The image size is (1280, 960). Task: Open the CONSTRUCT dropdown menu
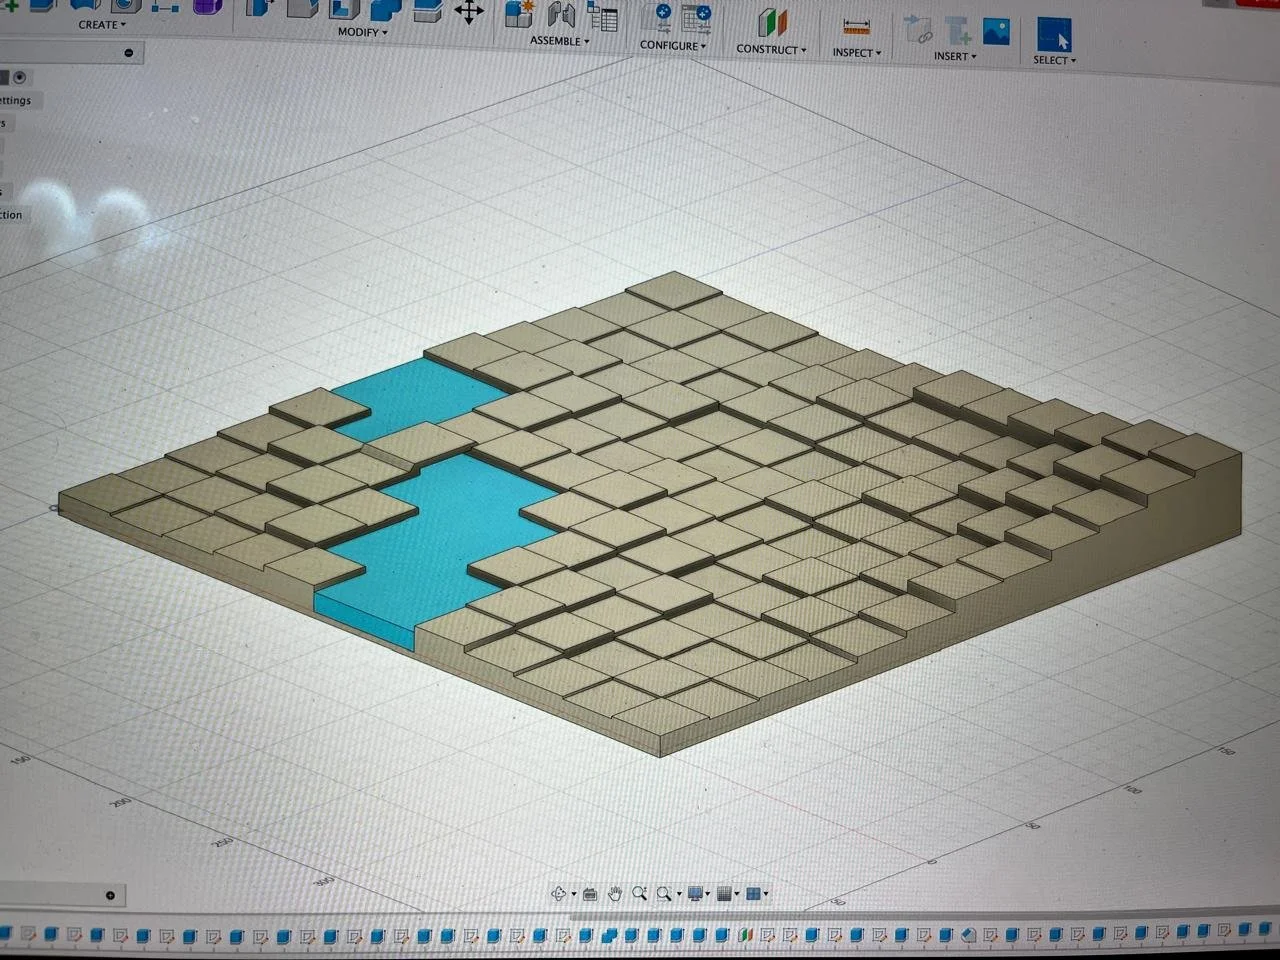tap(771, 49)
